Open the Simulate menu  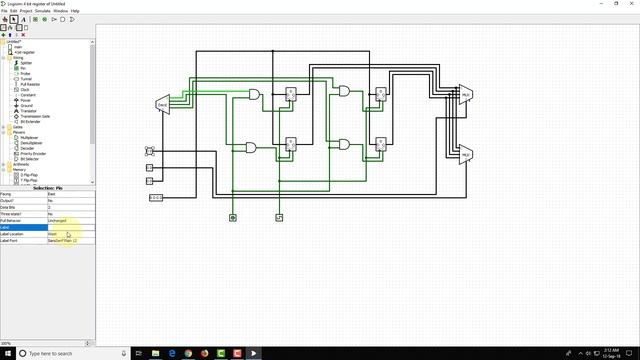tap(43, 11)
